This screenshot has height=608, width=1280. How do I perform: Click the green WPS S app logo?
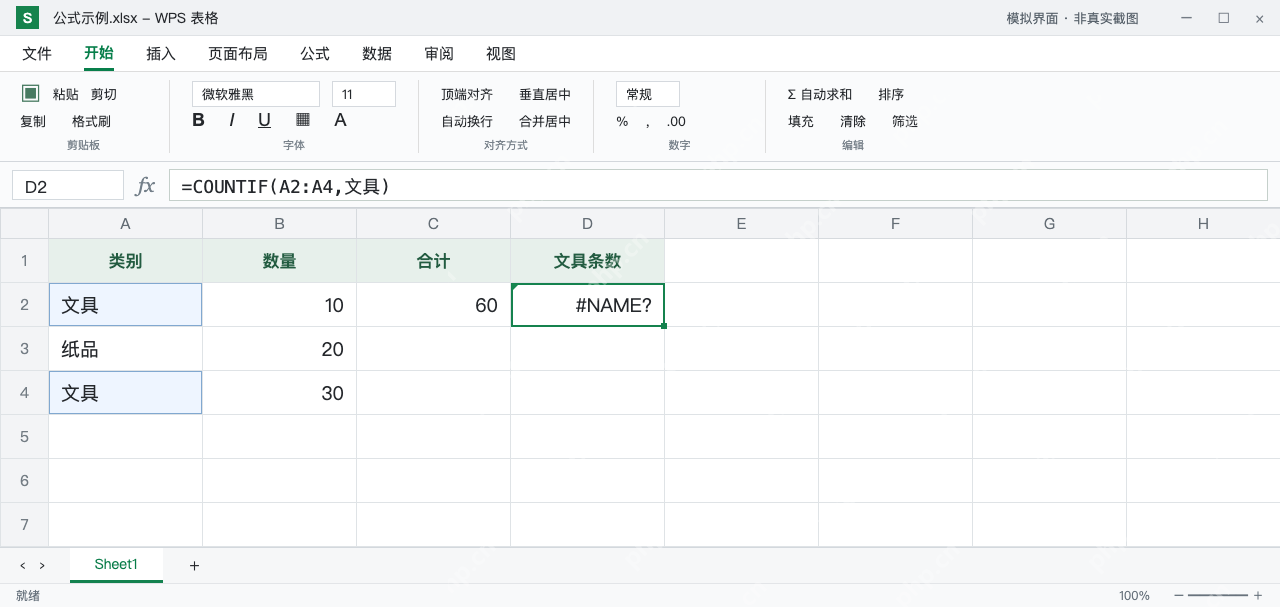coord(27,18)
